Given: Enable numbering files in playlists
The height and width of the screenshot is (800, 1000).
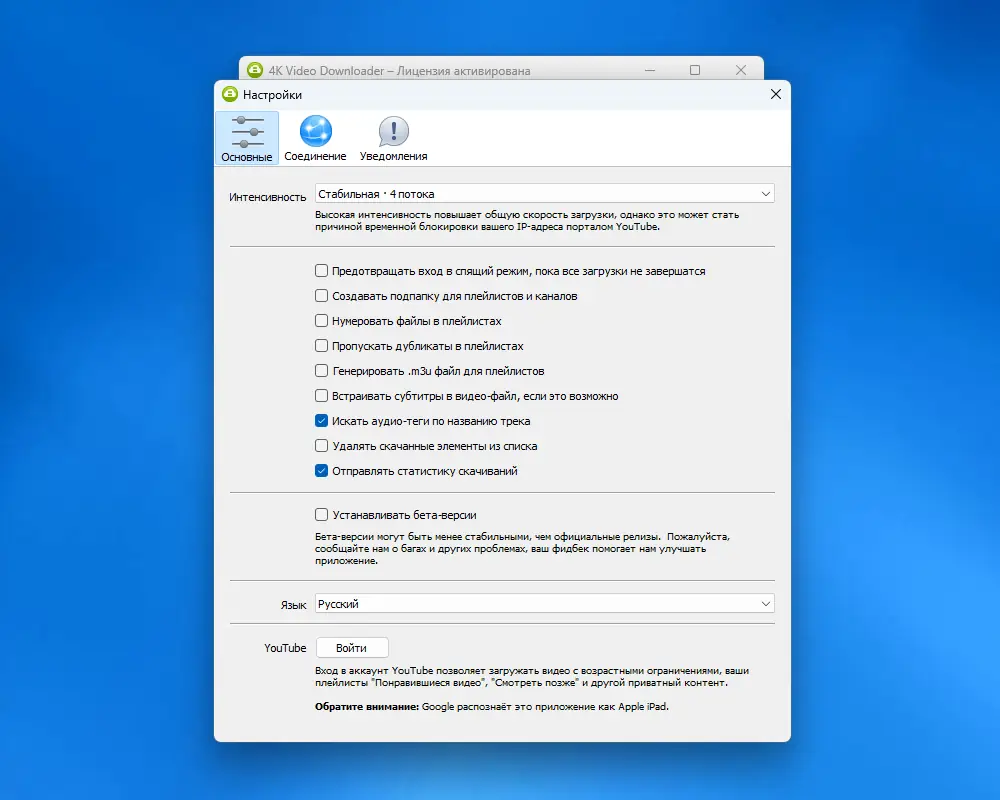Looking at the screenshot, I should coord(322,322).
